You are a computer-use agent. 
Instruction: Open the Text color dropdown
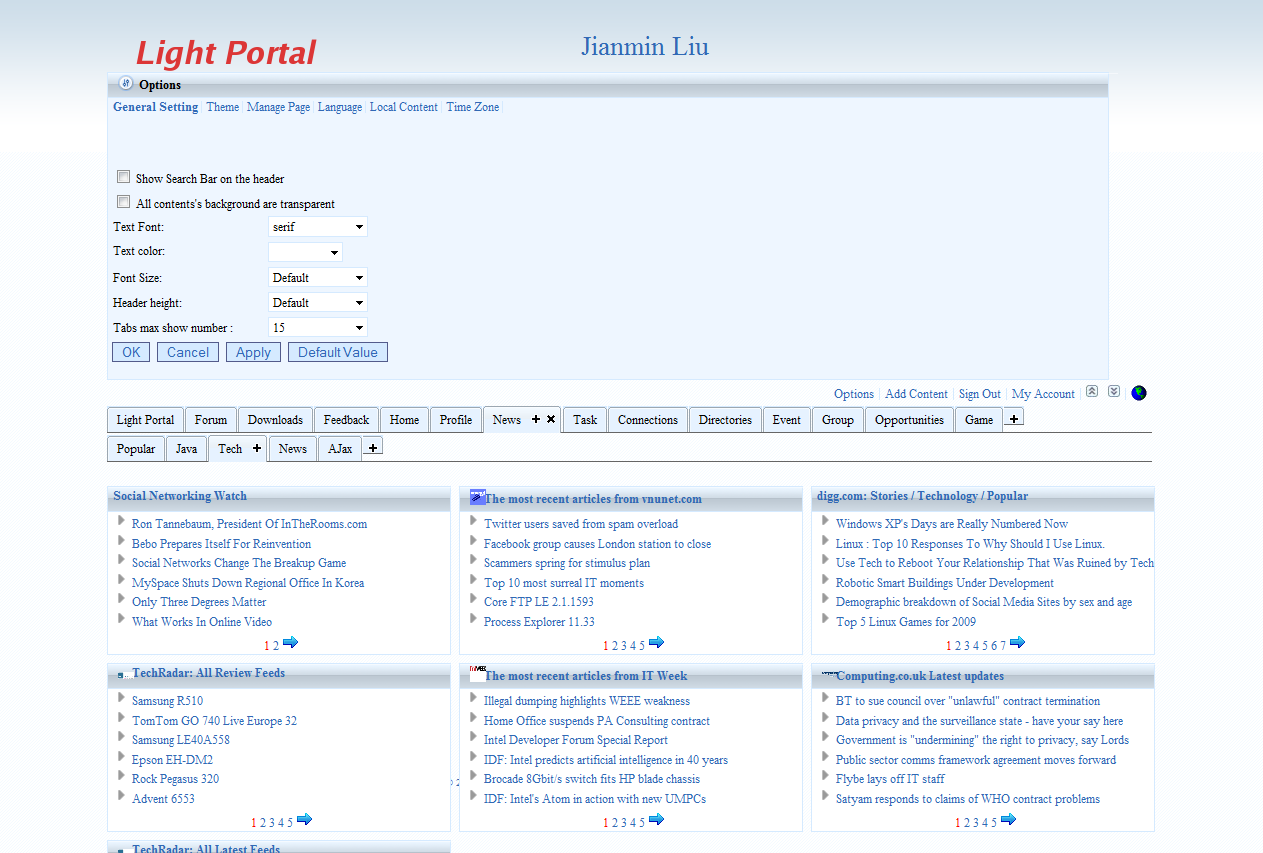(x=305, y=252)
